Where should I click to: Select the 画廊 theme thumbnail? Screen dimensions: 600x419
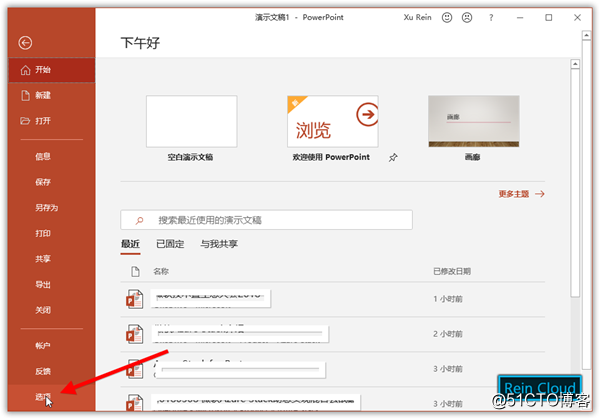(474, 121)
